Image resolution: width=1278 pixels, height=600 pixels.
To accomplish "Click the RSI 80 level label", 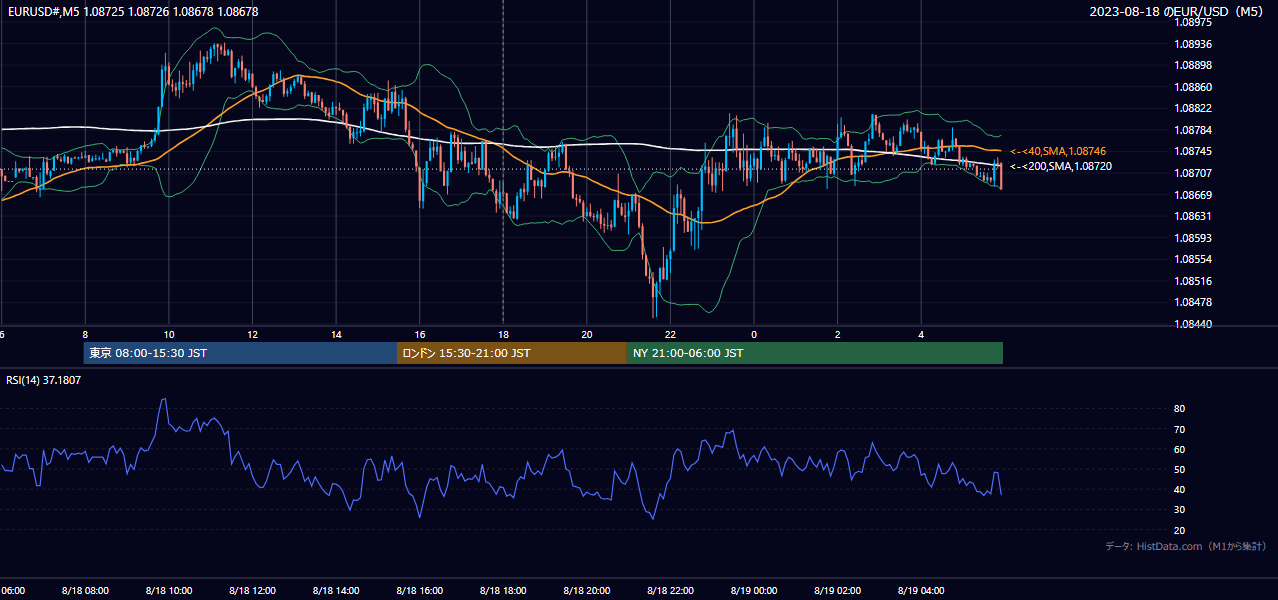I will pyautogui.click(x=1179, y=409).
